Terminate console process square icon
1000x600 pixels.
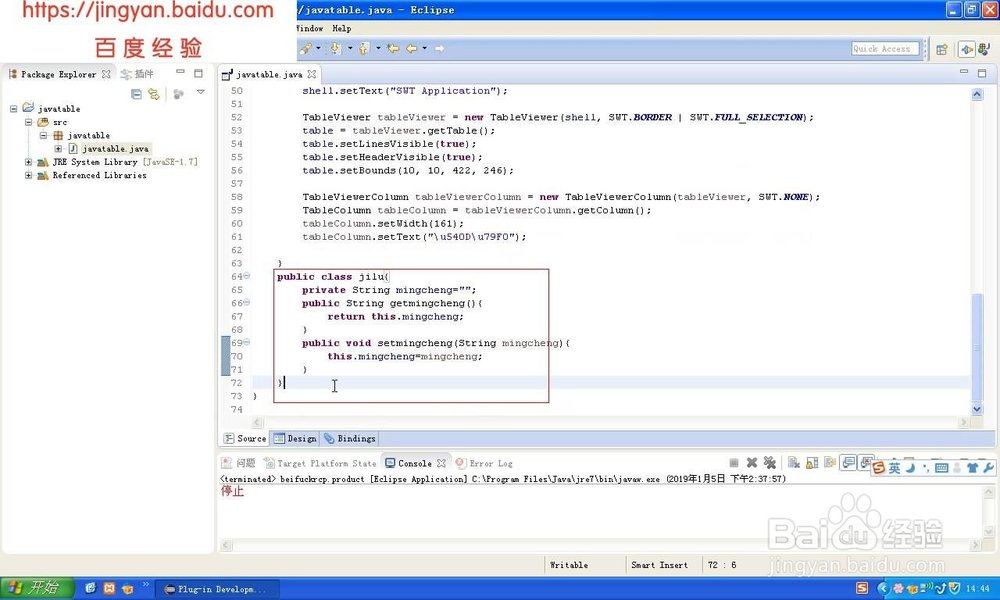click(734, 463)
